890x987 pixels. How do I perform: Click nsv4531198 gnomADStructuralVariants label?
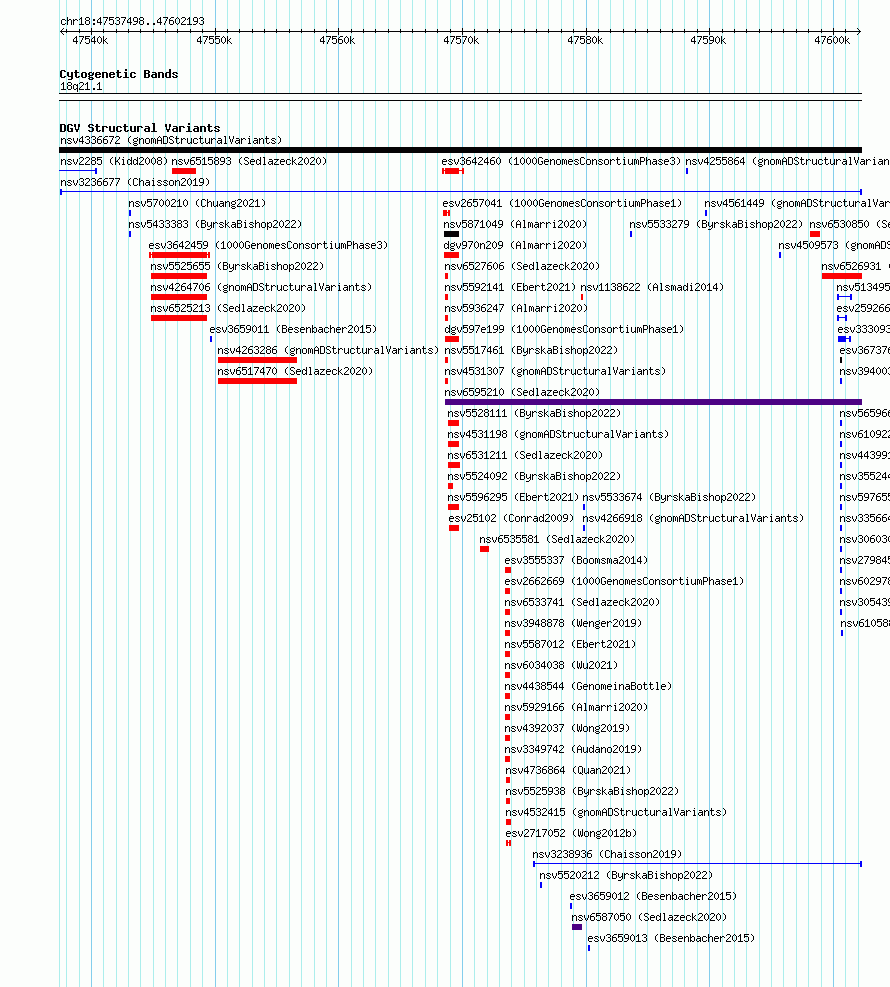pos(558,434)
